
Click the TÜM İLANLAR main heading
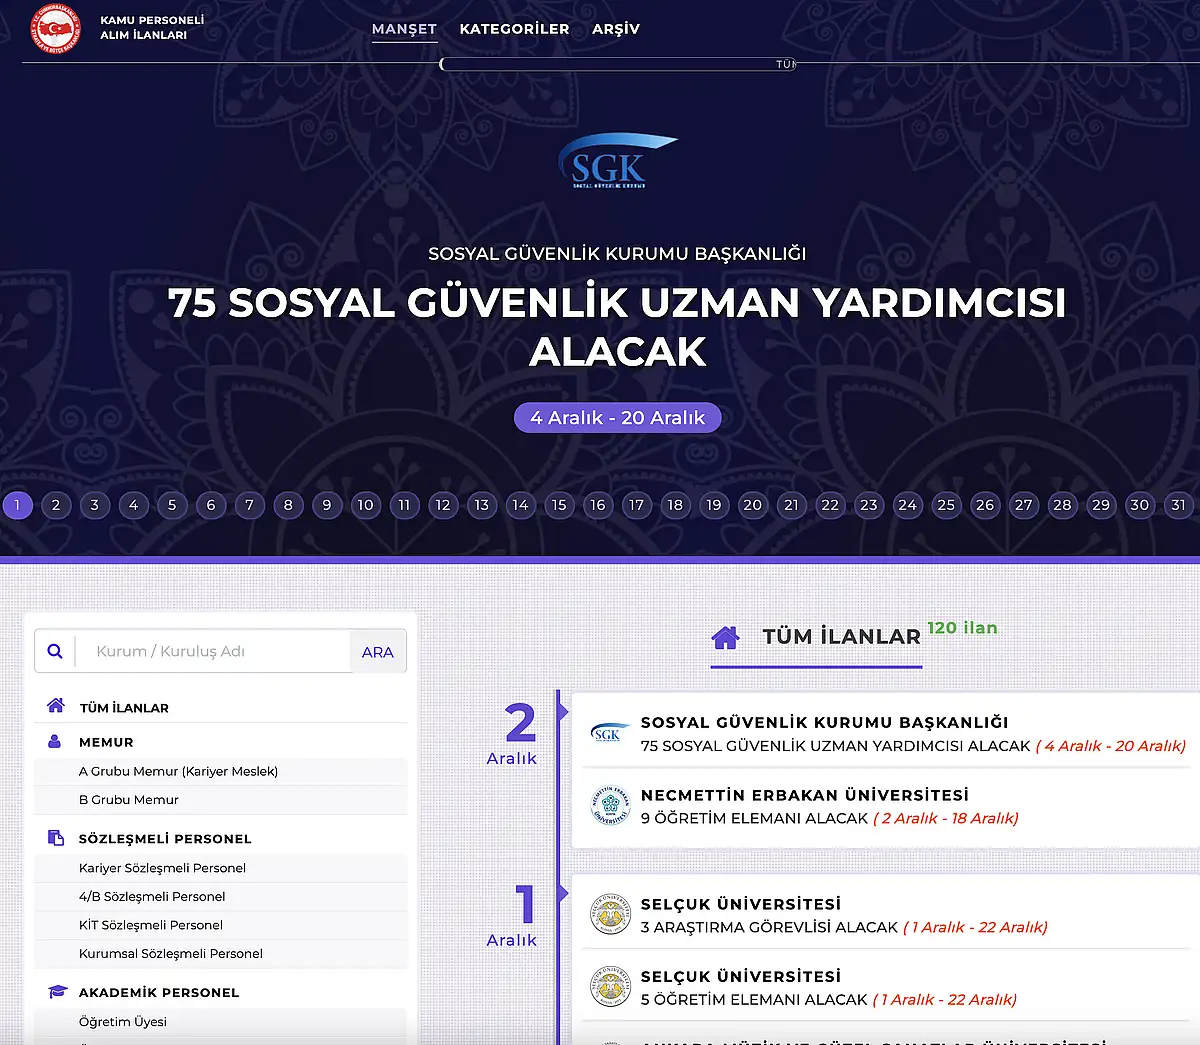click(841, 637)
